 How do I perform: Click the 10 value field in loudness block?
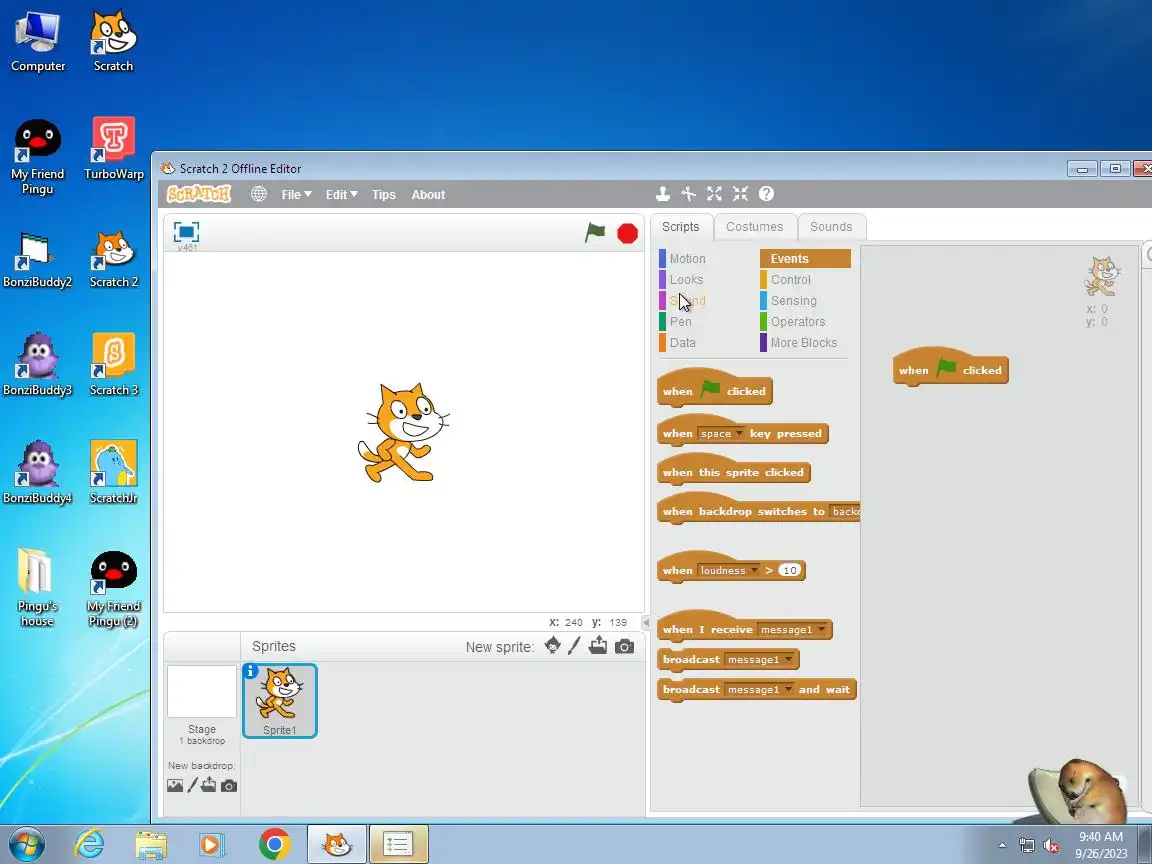coord(790,571)
